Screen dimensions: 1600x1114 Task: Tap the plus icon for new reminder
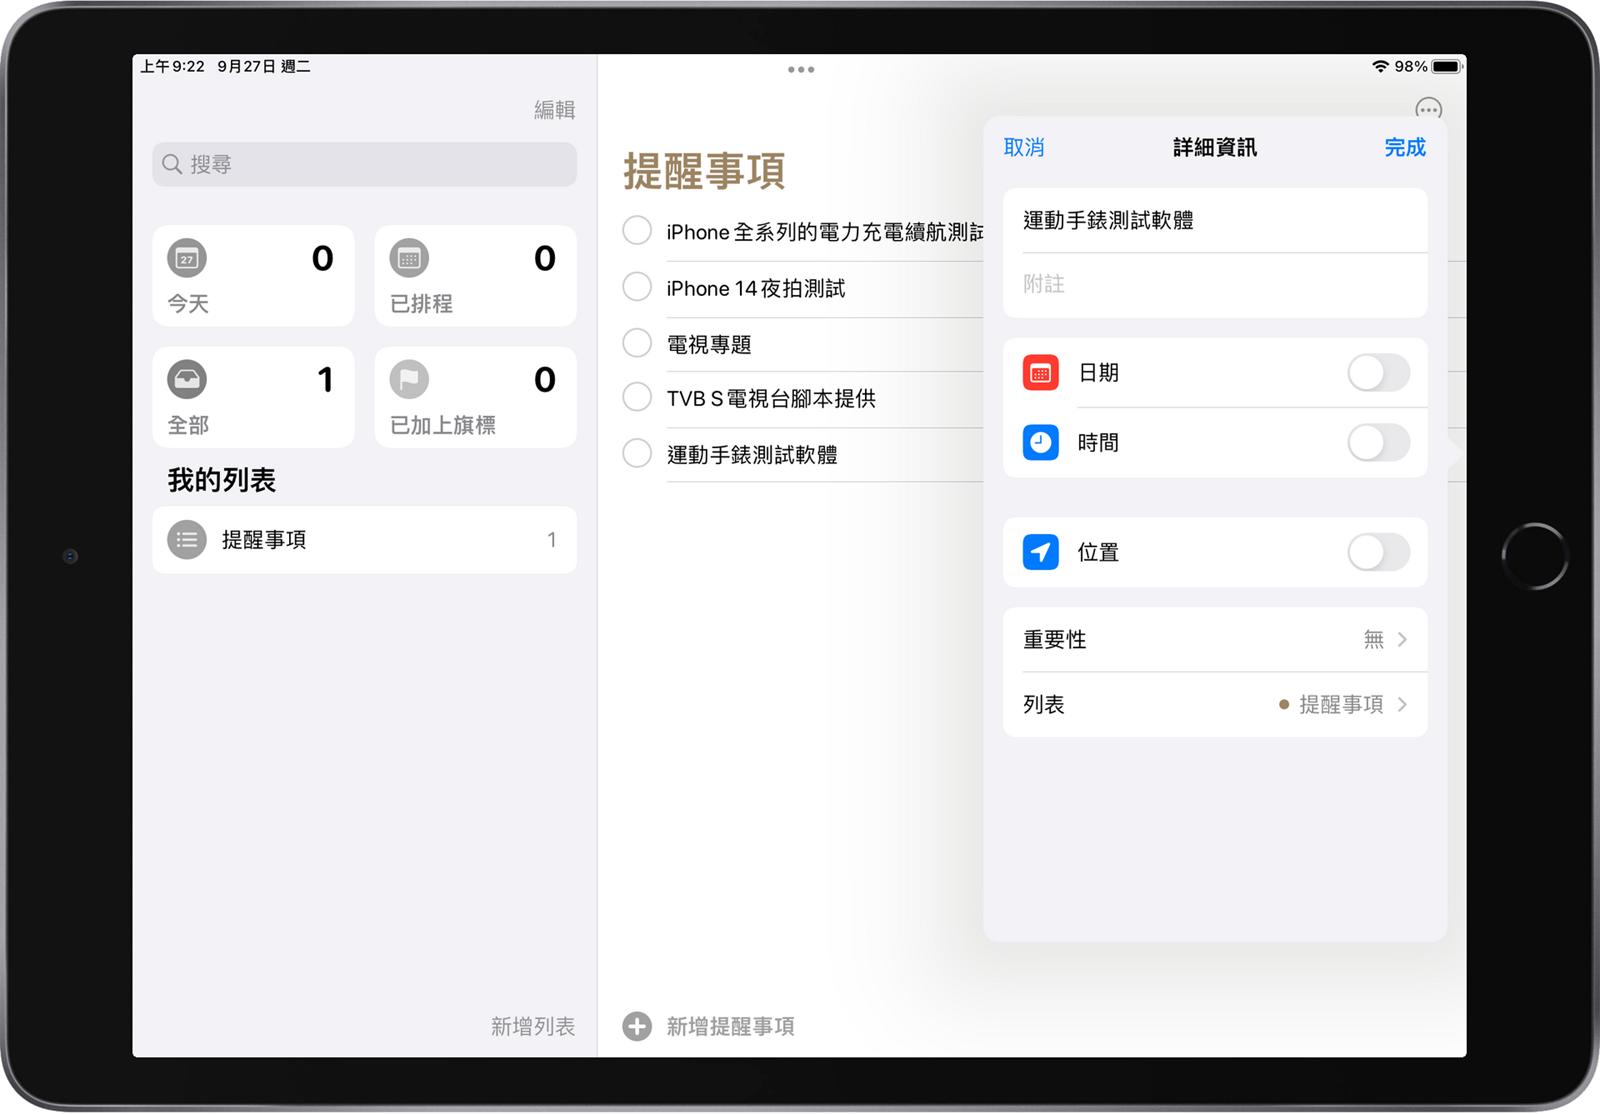point(637,1026)
